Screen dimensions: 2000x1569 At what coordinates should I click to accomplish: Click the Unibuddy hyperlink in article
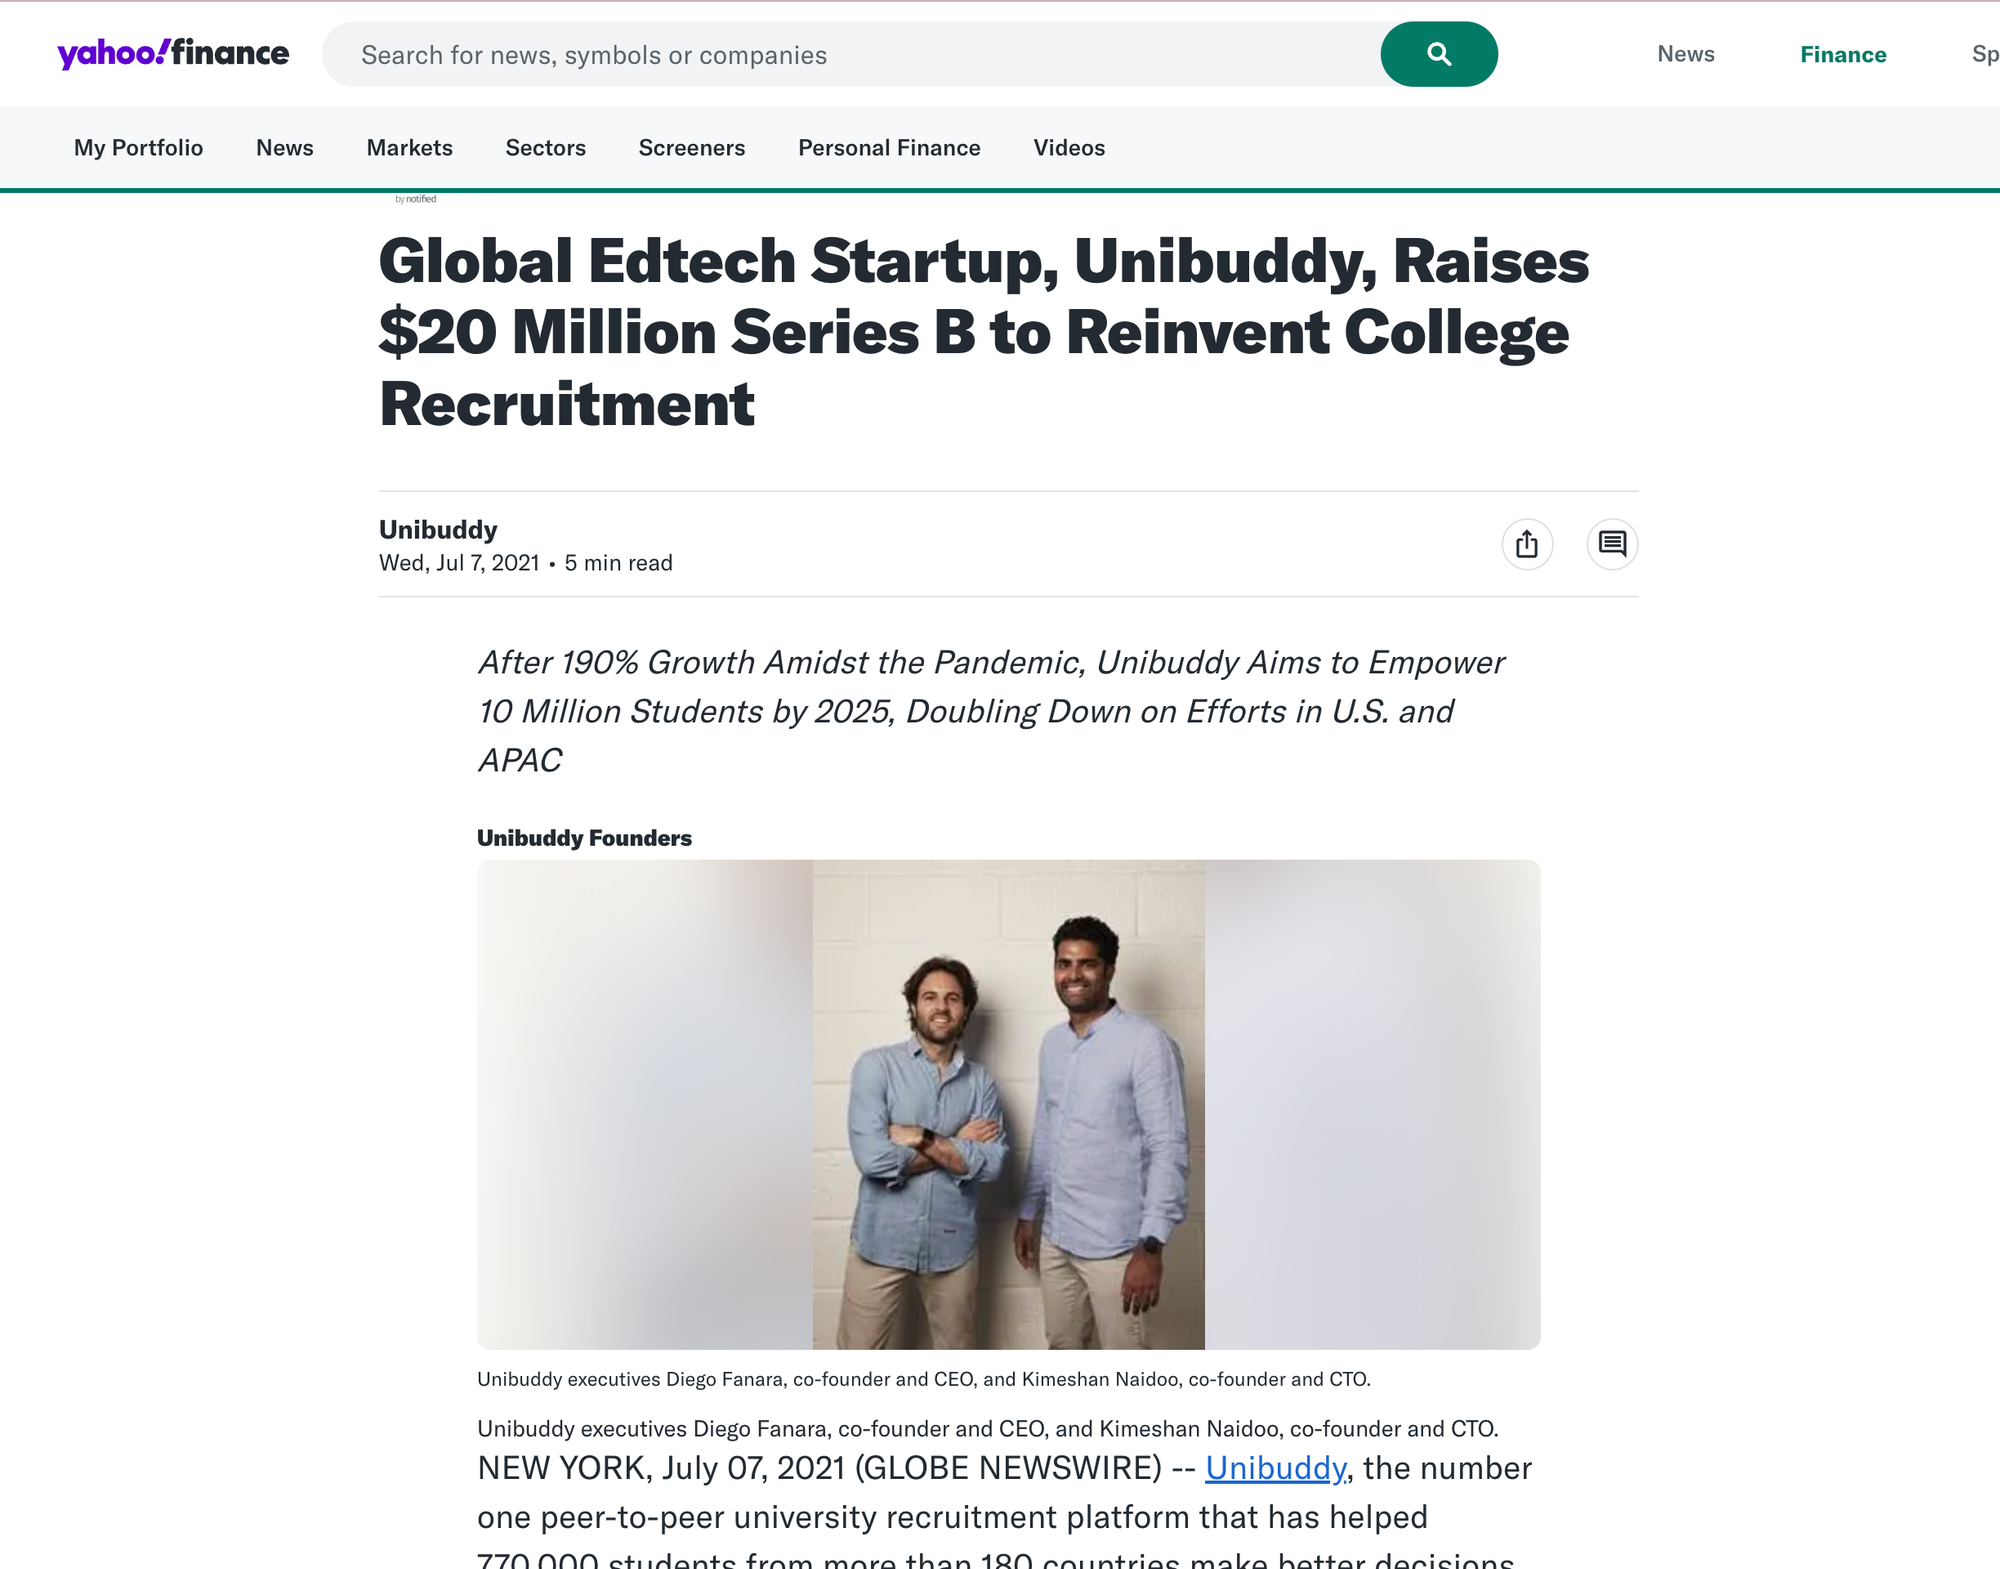tap(1275, 1468)
